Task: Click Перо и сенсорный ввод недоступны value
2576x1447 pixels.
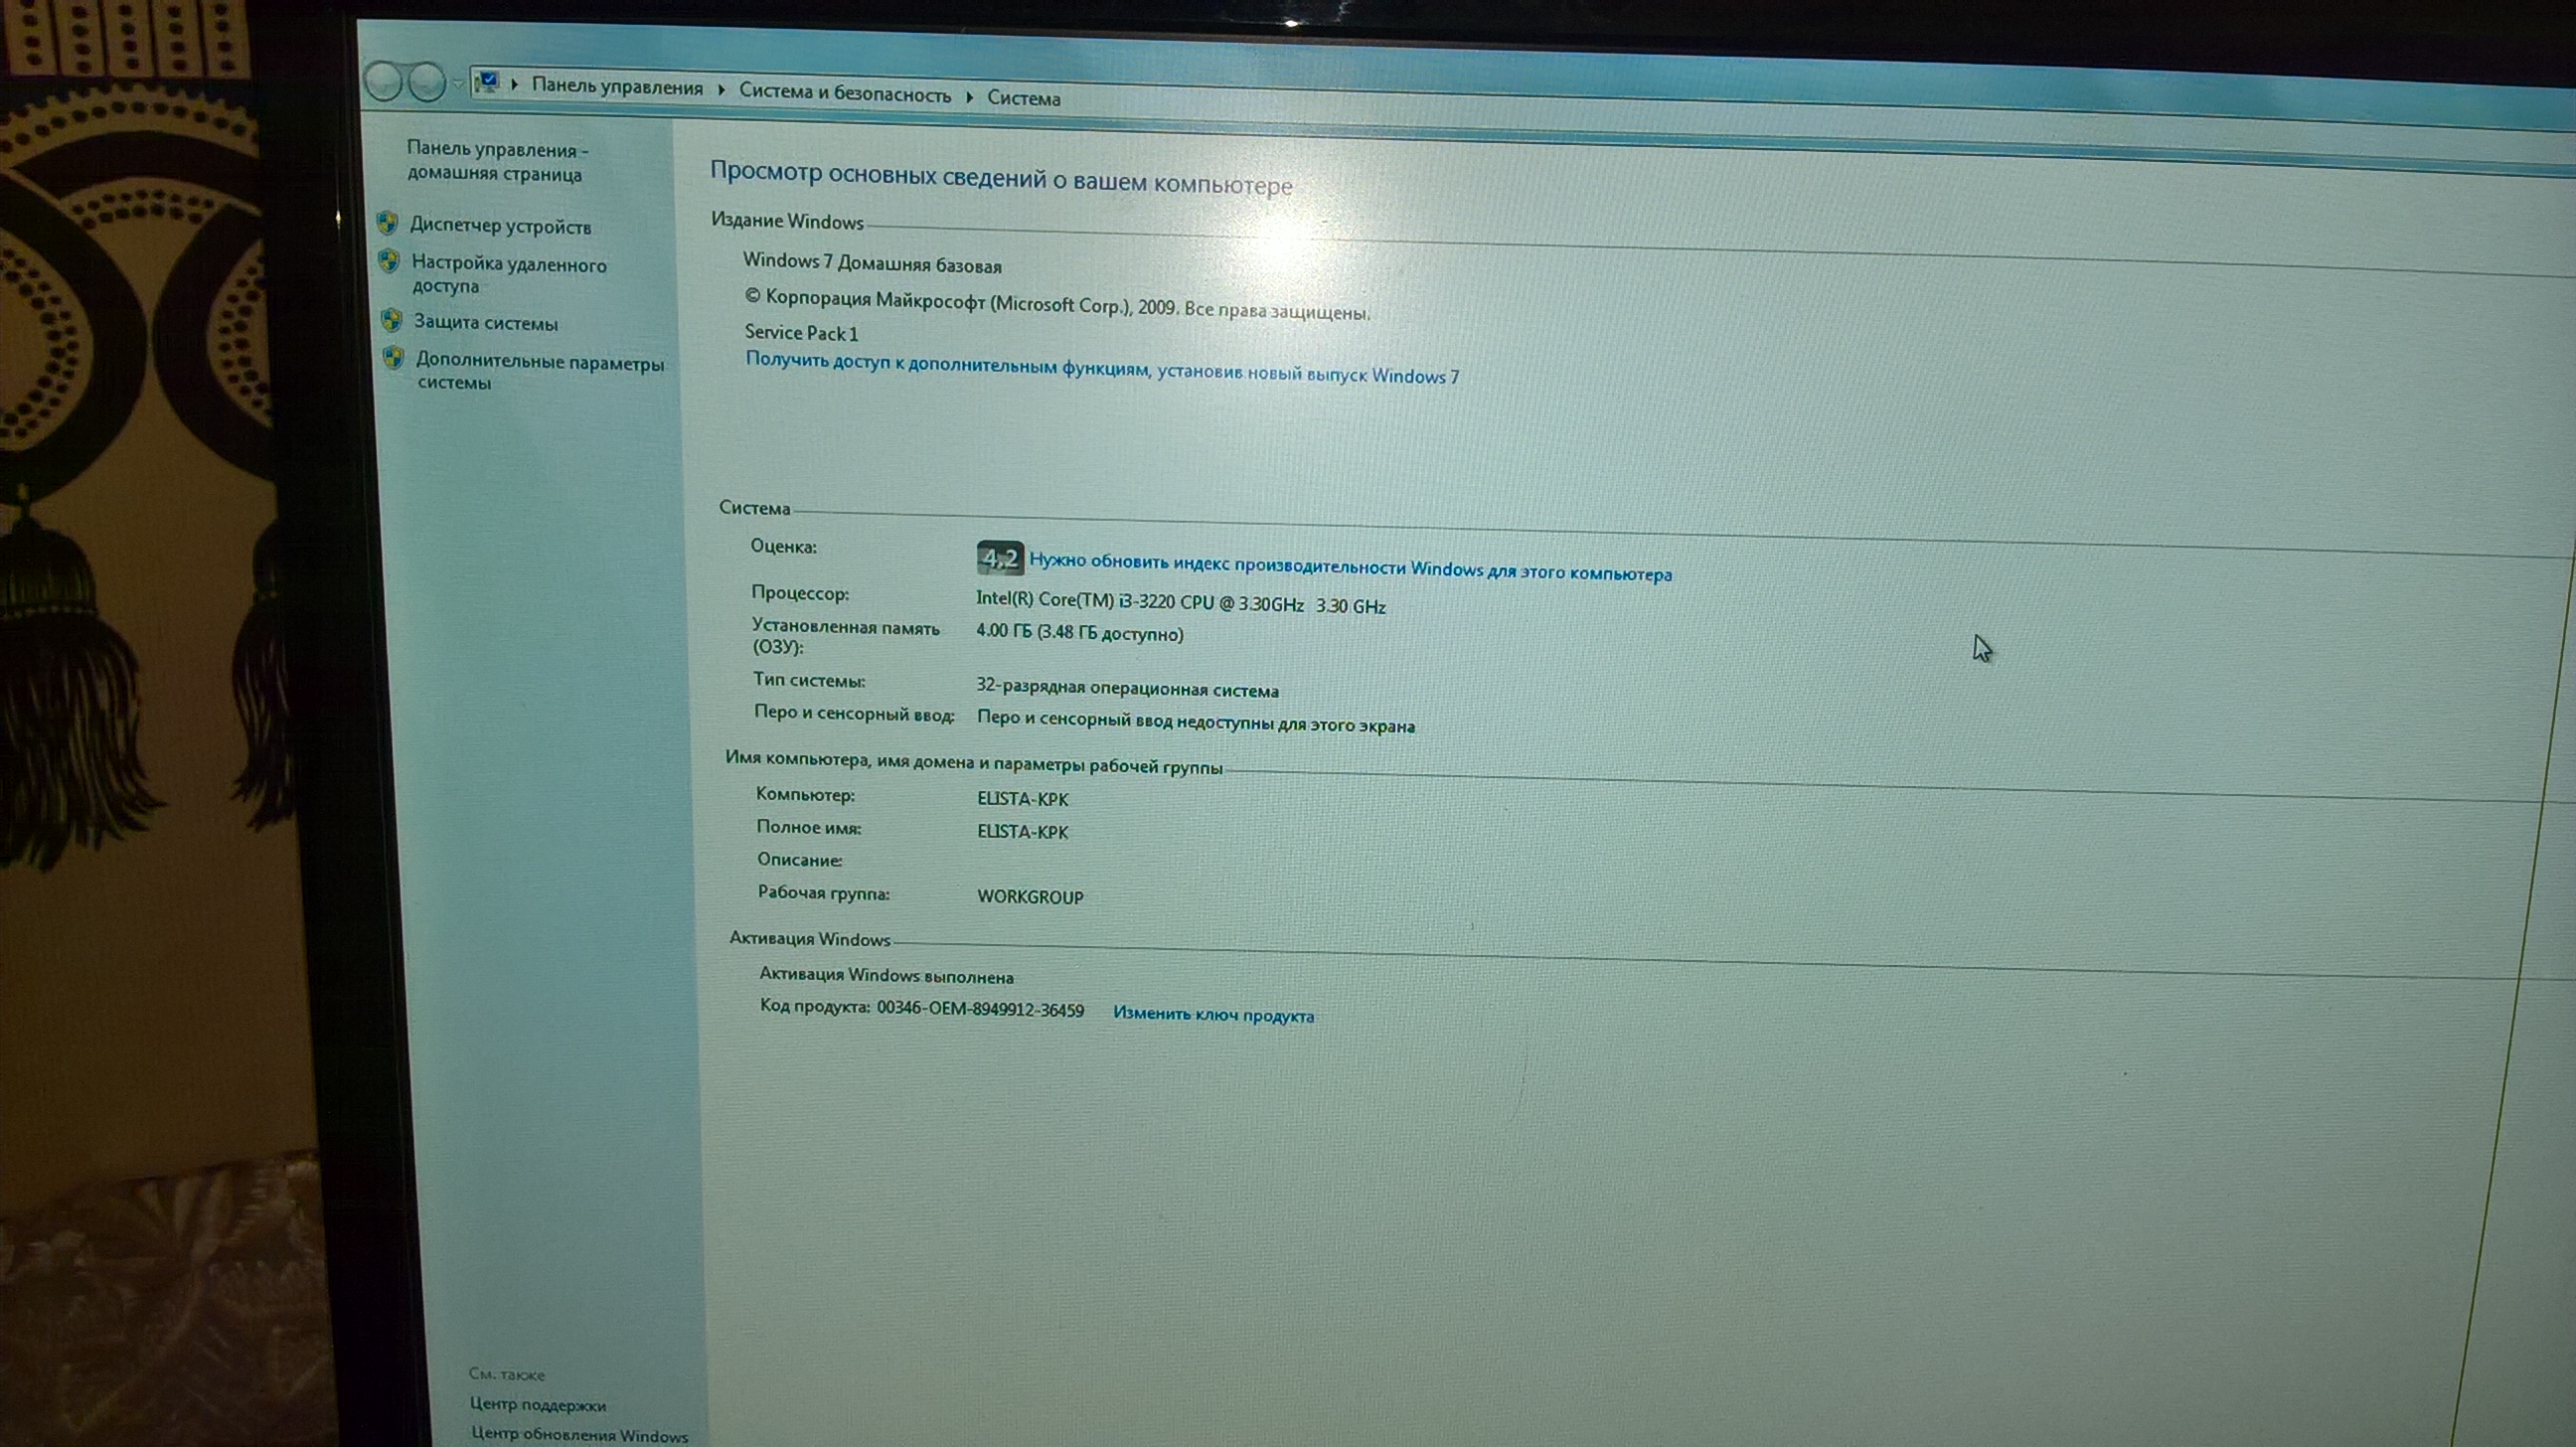Action: coord(1196,722)
